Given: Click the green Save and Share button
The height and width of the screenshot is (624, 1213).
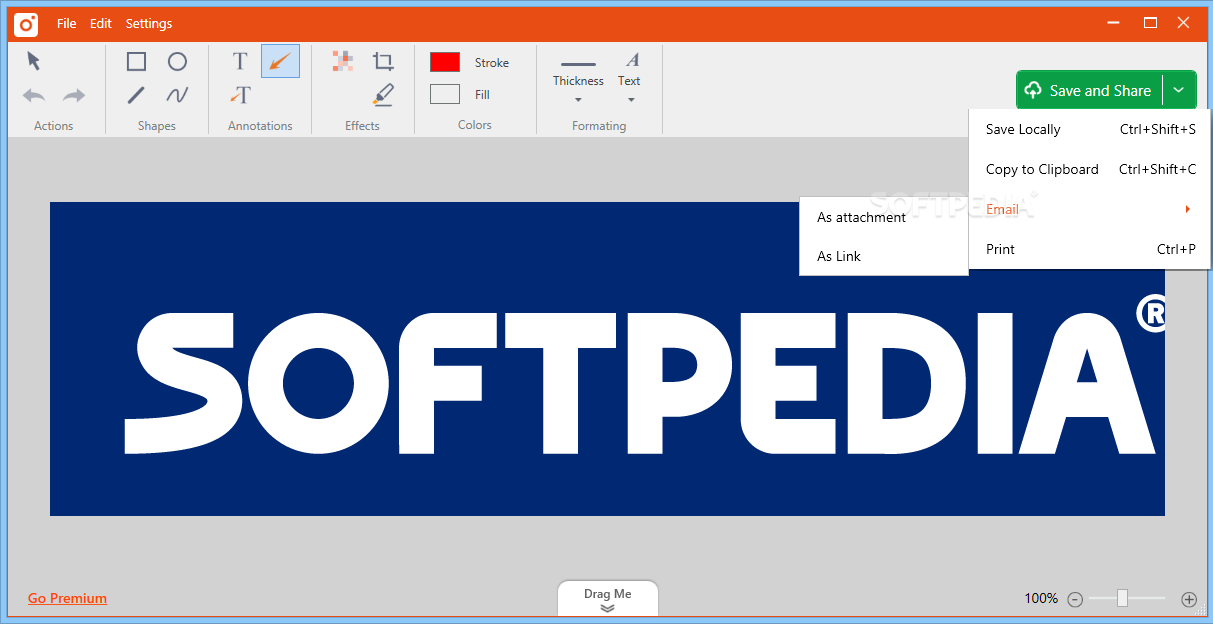Looking at the screenshot, I should [x=1089, y=90].
